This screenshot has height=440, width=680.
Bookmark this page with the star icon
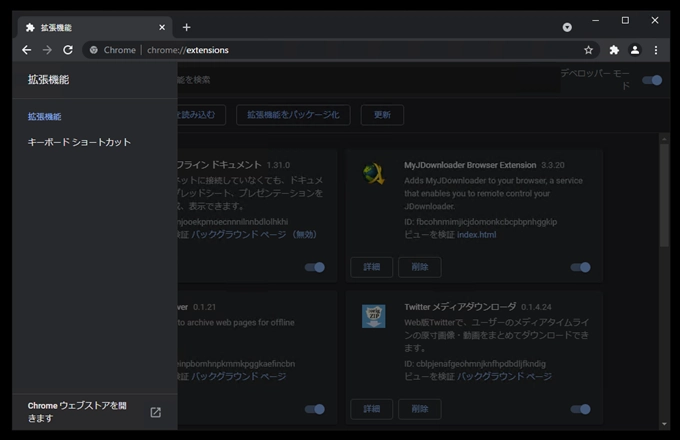click(588, 49)
